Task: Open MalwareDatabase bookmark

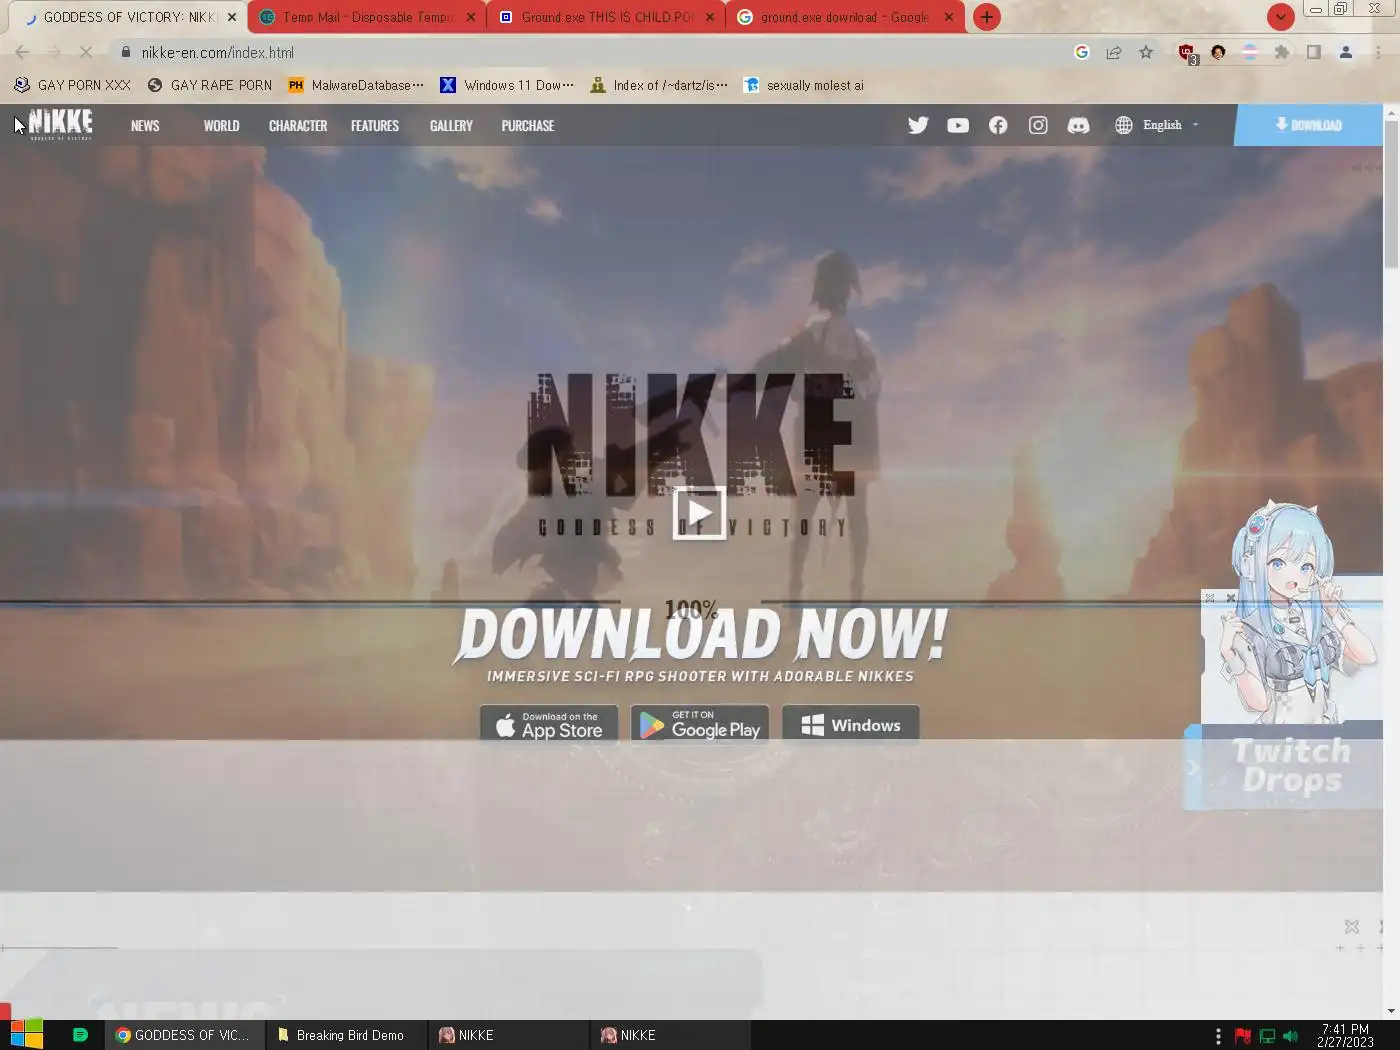Action: point(355,85)
